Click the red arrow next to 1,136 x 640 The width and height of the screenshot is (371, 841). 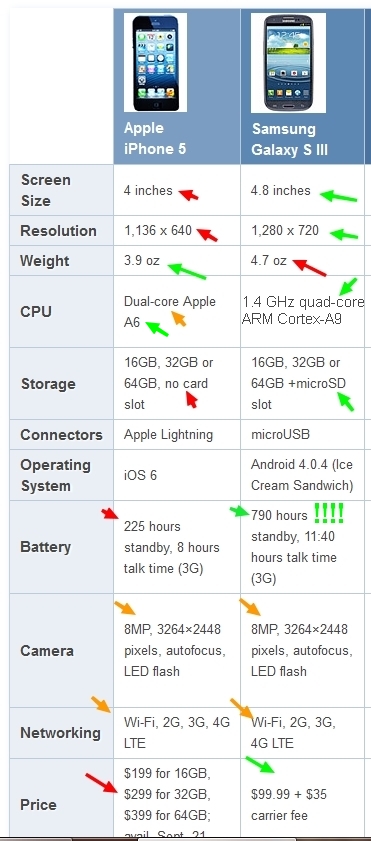207,234
